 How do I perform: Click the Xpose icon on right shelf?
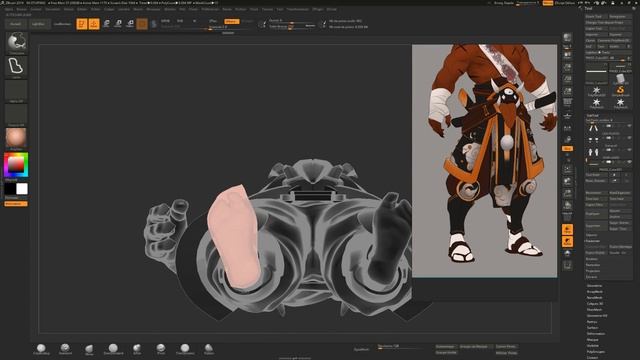coord(567,265)
